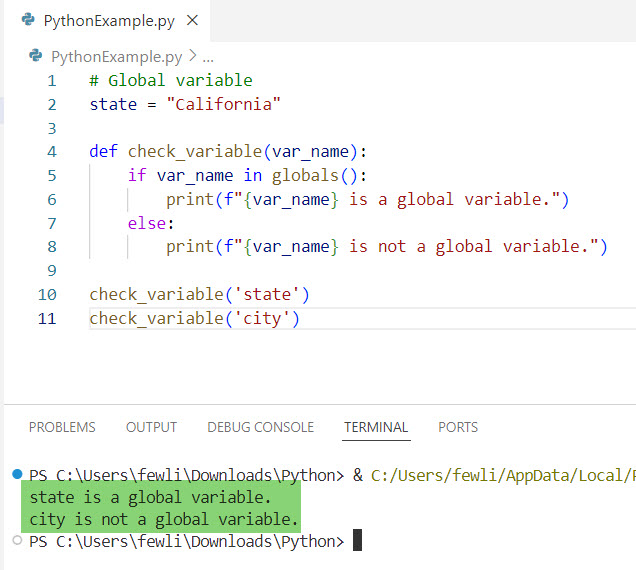Click the breadcrumb ellipsis after PythonExample.py

[x=208, y=59]
